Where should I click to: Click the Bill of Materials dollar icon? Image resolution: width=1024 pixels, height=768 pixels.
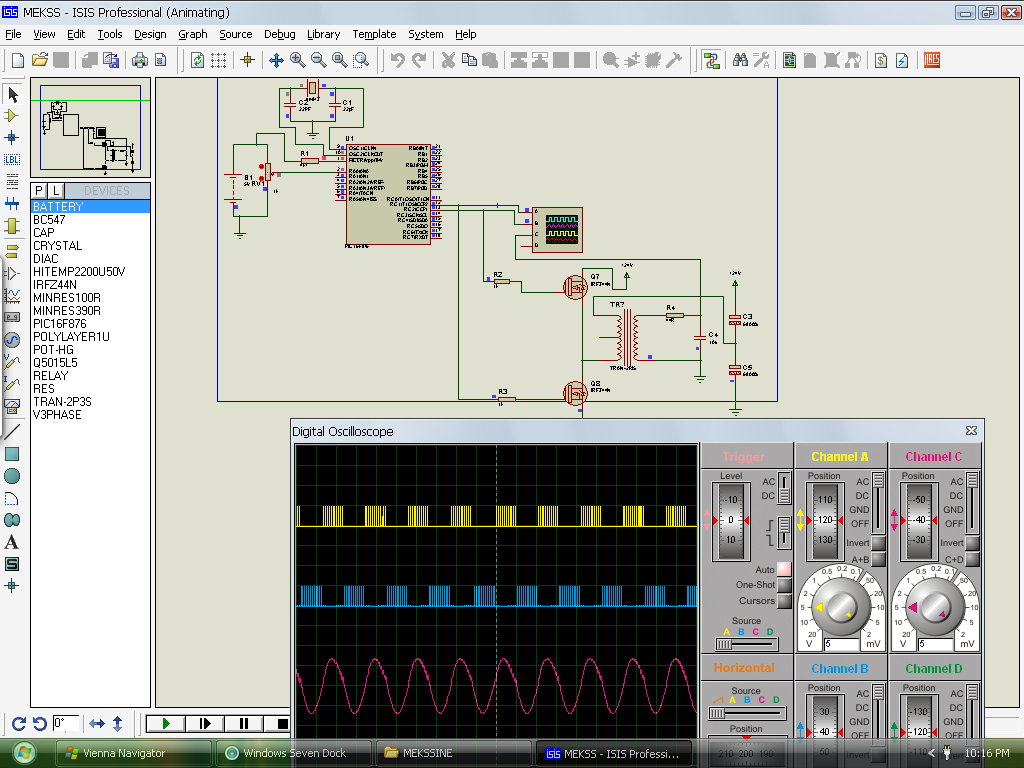[x=880, y=60]
